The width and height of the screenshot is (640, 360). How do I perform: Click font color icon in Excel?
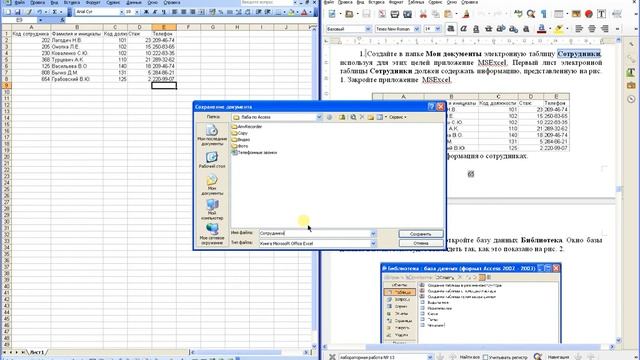point(304,12)
